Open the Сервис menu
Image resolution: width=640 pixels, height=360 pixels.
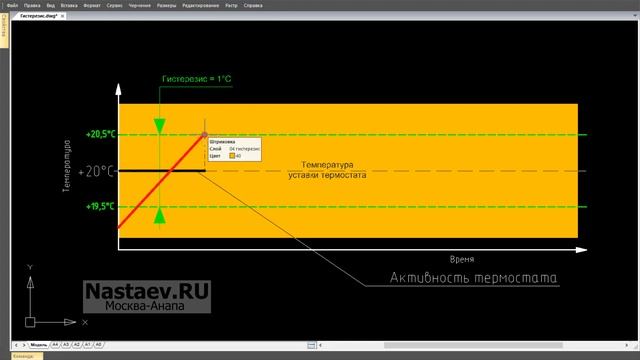click(x=114, y=6)
